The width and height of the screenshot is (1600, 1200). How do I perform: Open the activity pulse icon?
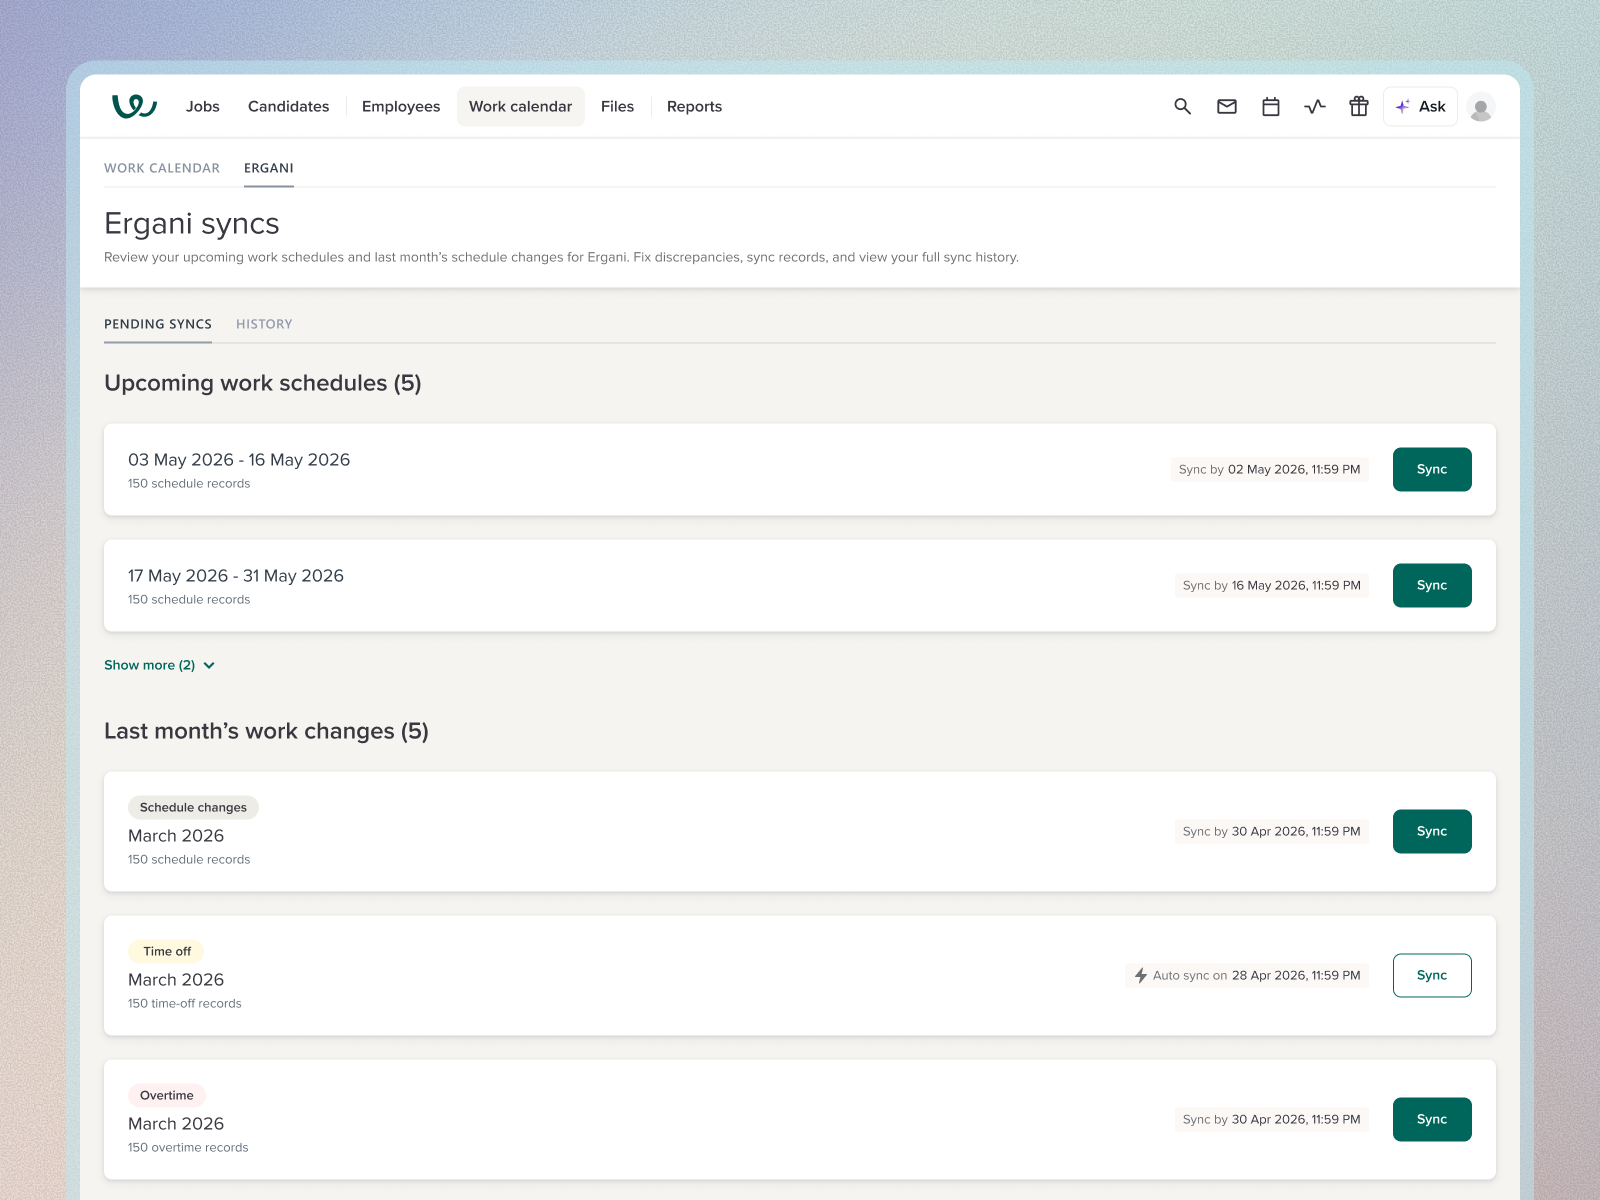tap(1314, 106)
